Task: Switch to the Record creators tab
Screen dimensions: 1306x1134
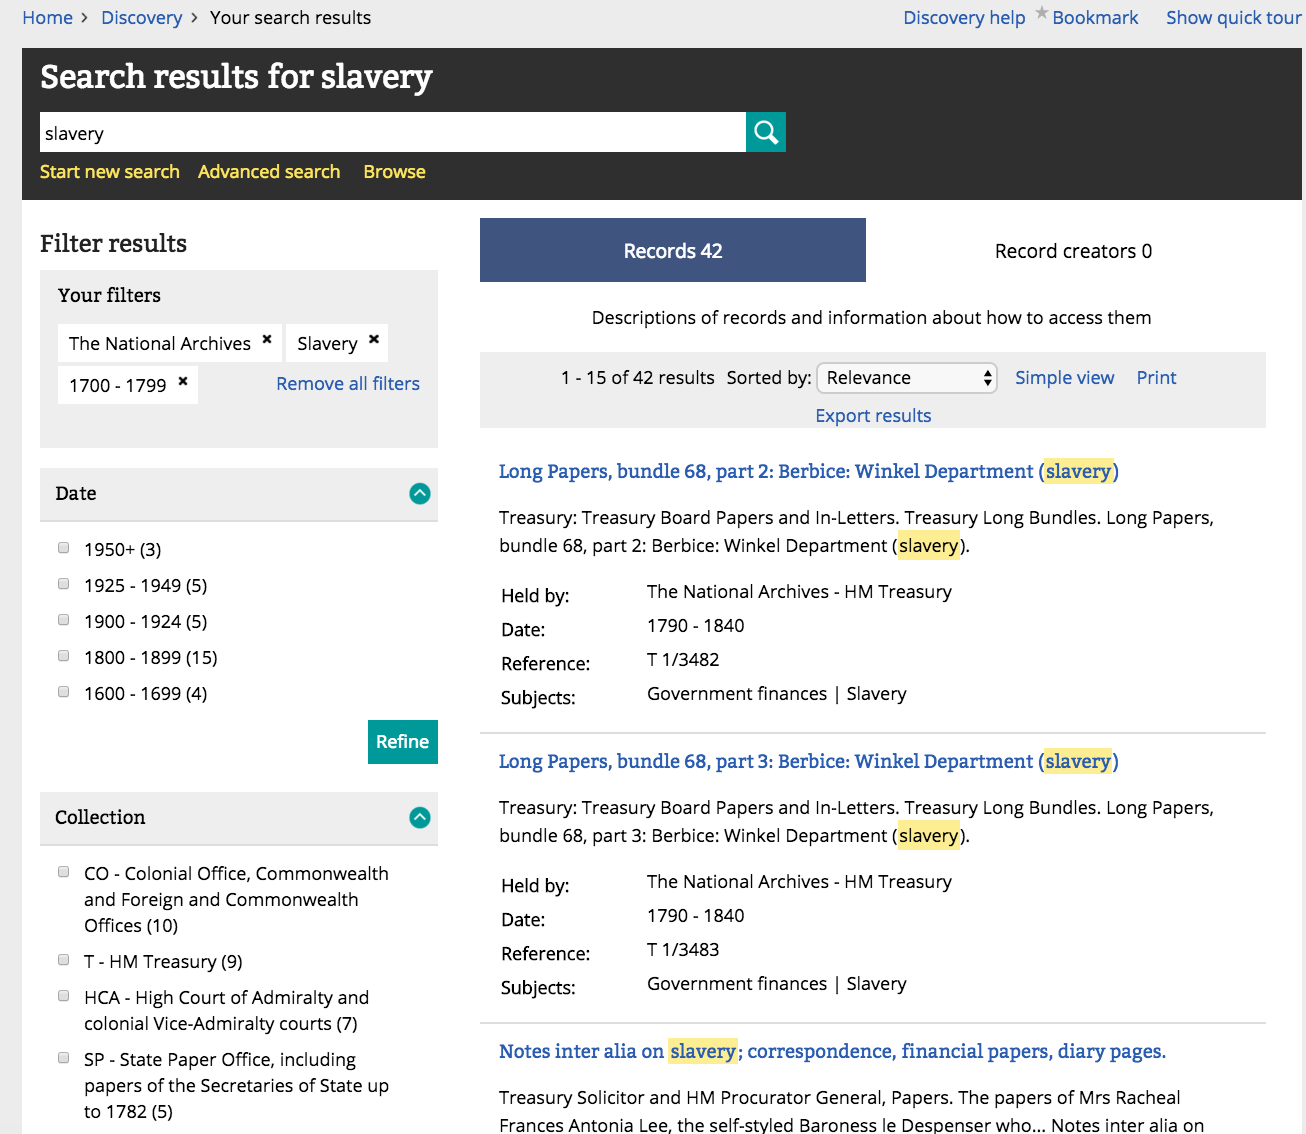Action: tap(1072, 251)
